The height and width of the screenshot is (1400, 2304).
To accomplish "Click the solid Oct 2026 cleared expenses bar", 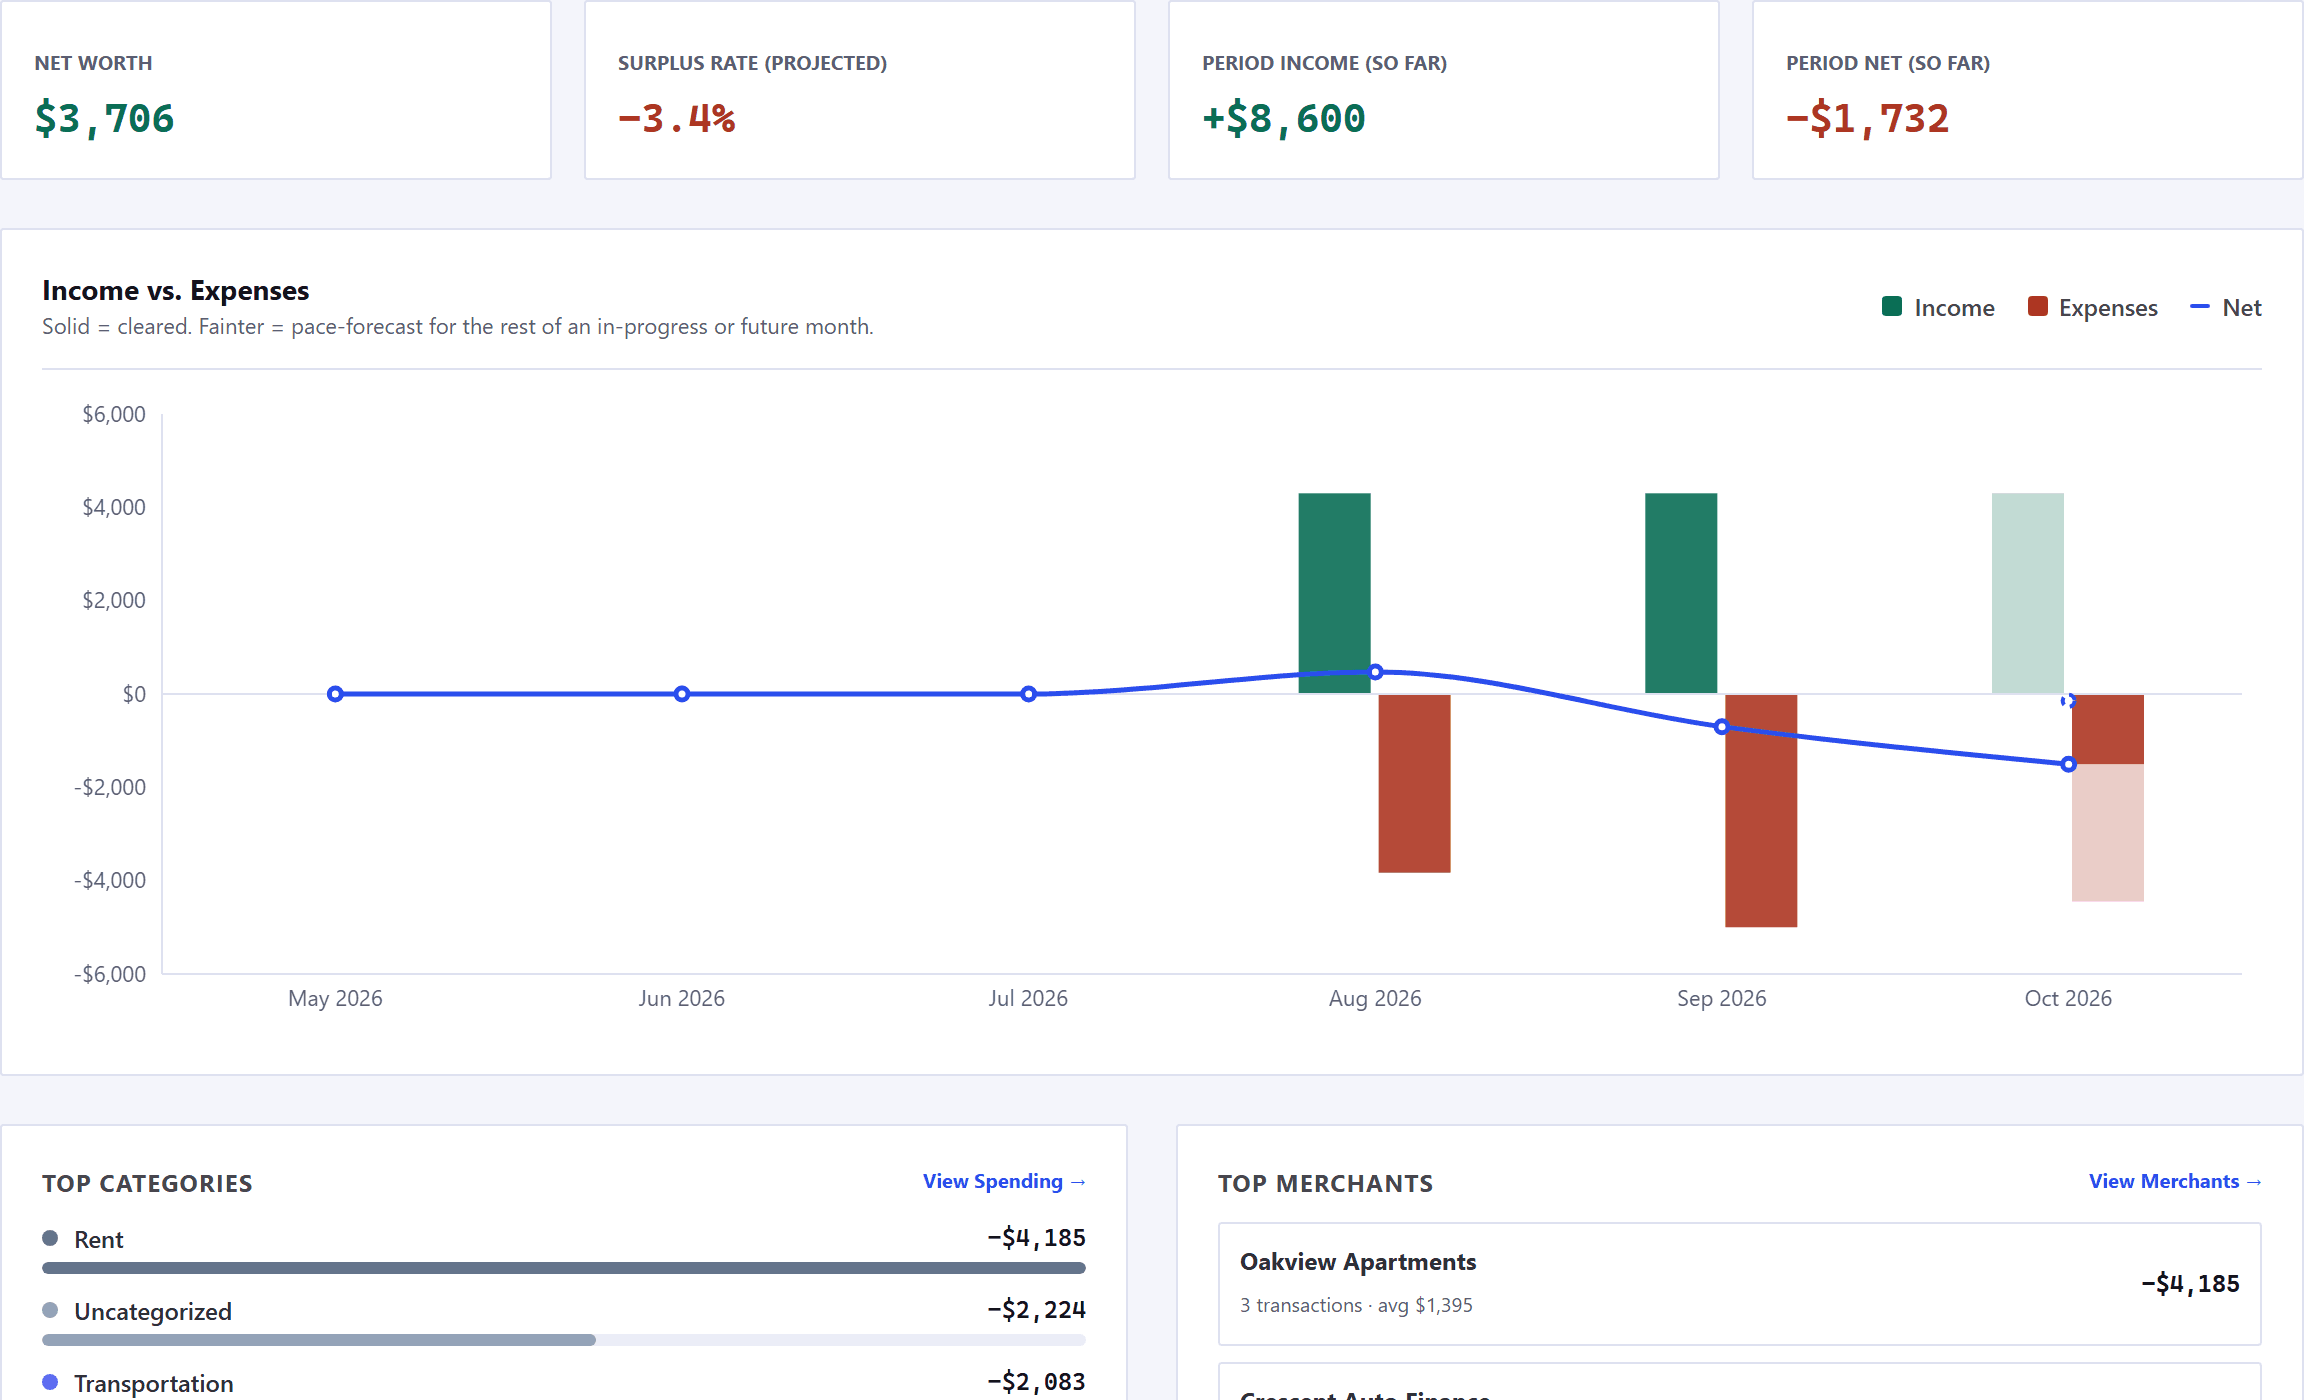I will [x=2108, y=729].
